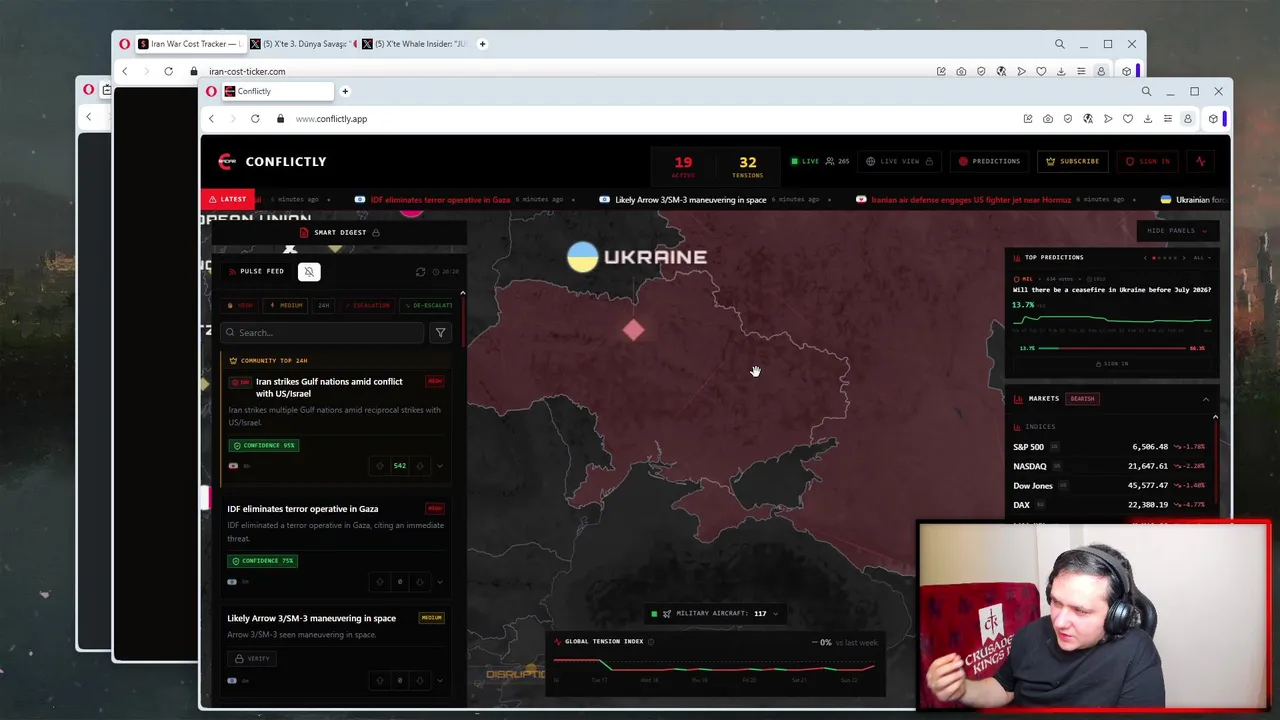Image resolution: width=1280 pixels, height=720 pixels.
Task: Open the Military Aircraft 117 dropdown
Action: click(714, 614)
